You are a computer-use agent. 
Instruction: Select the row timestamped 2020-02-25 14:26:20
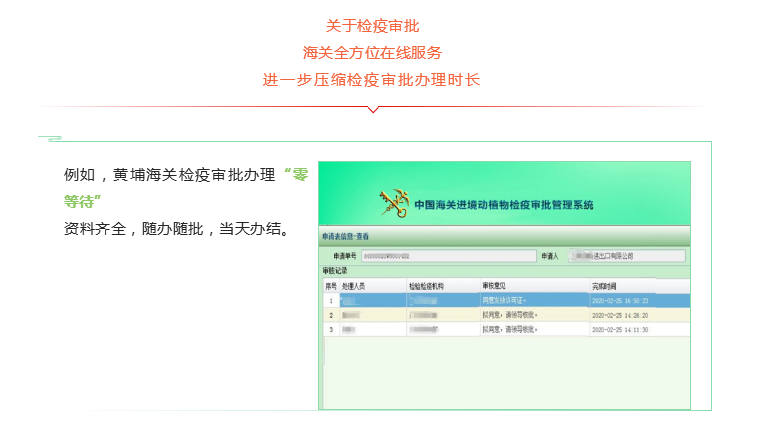tap(506, 315)
